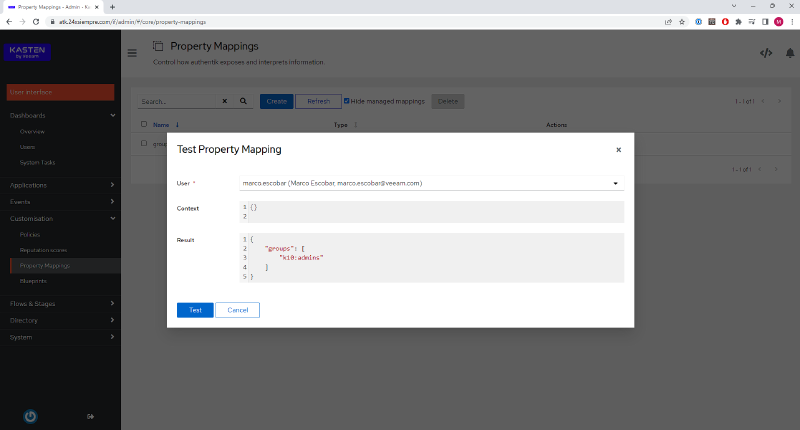Toggle the browser side panel icon
This screenshot has height=430, width=800.
click(765, 22)
